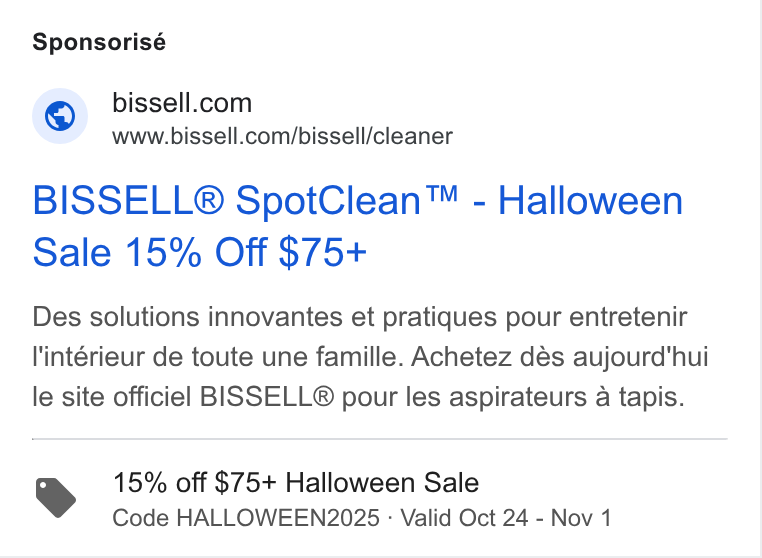Open the www.bissell.com/bissell/cleaner URL
762x558 pixels.
coord(282,136)
